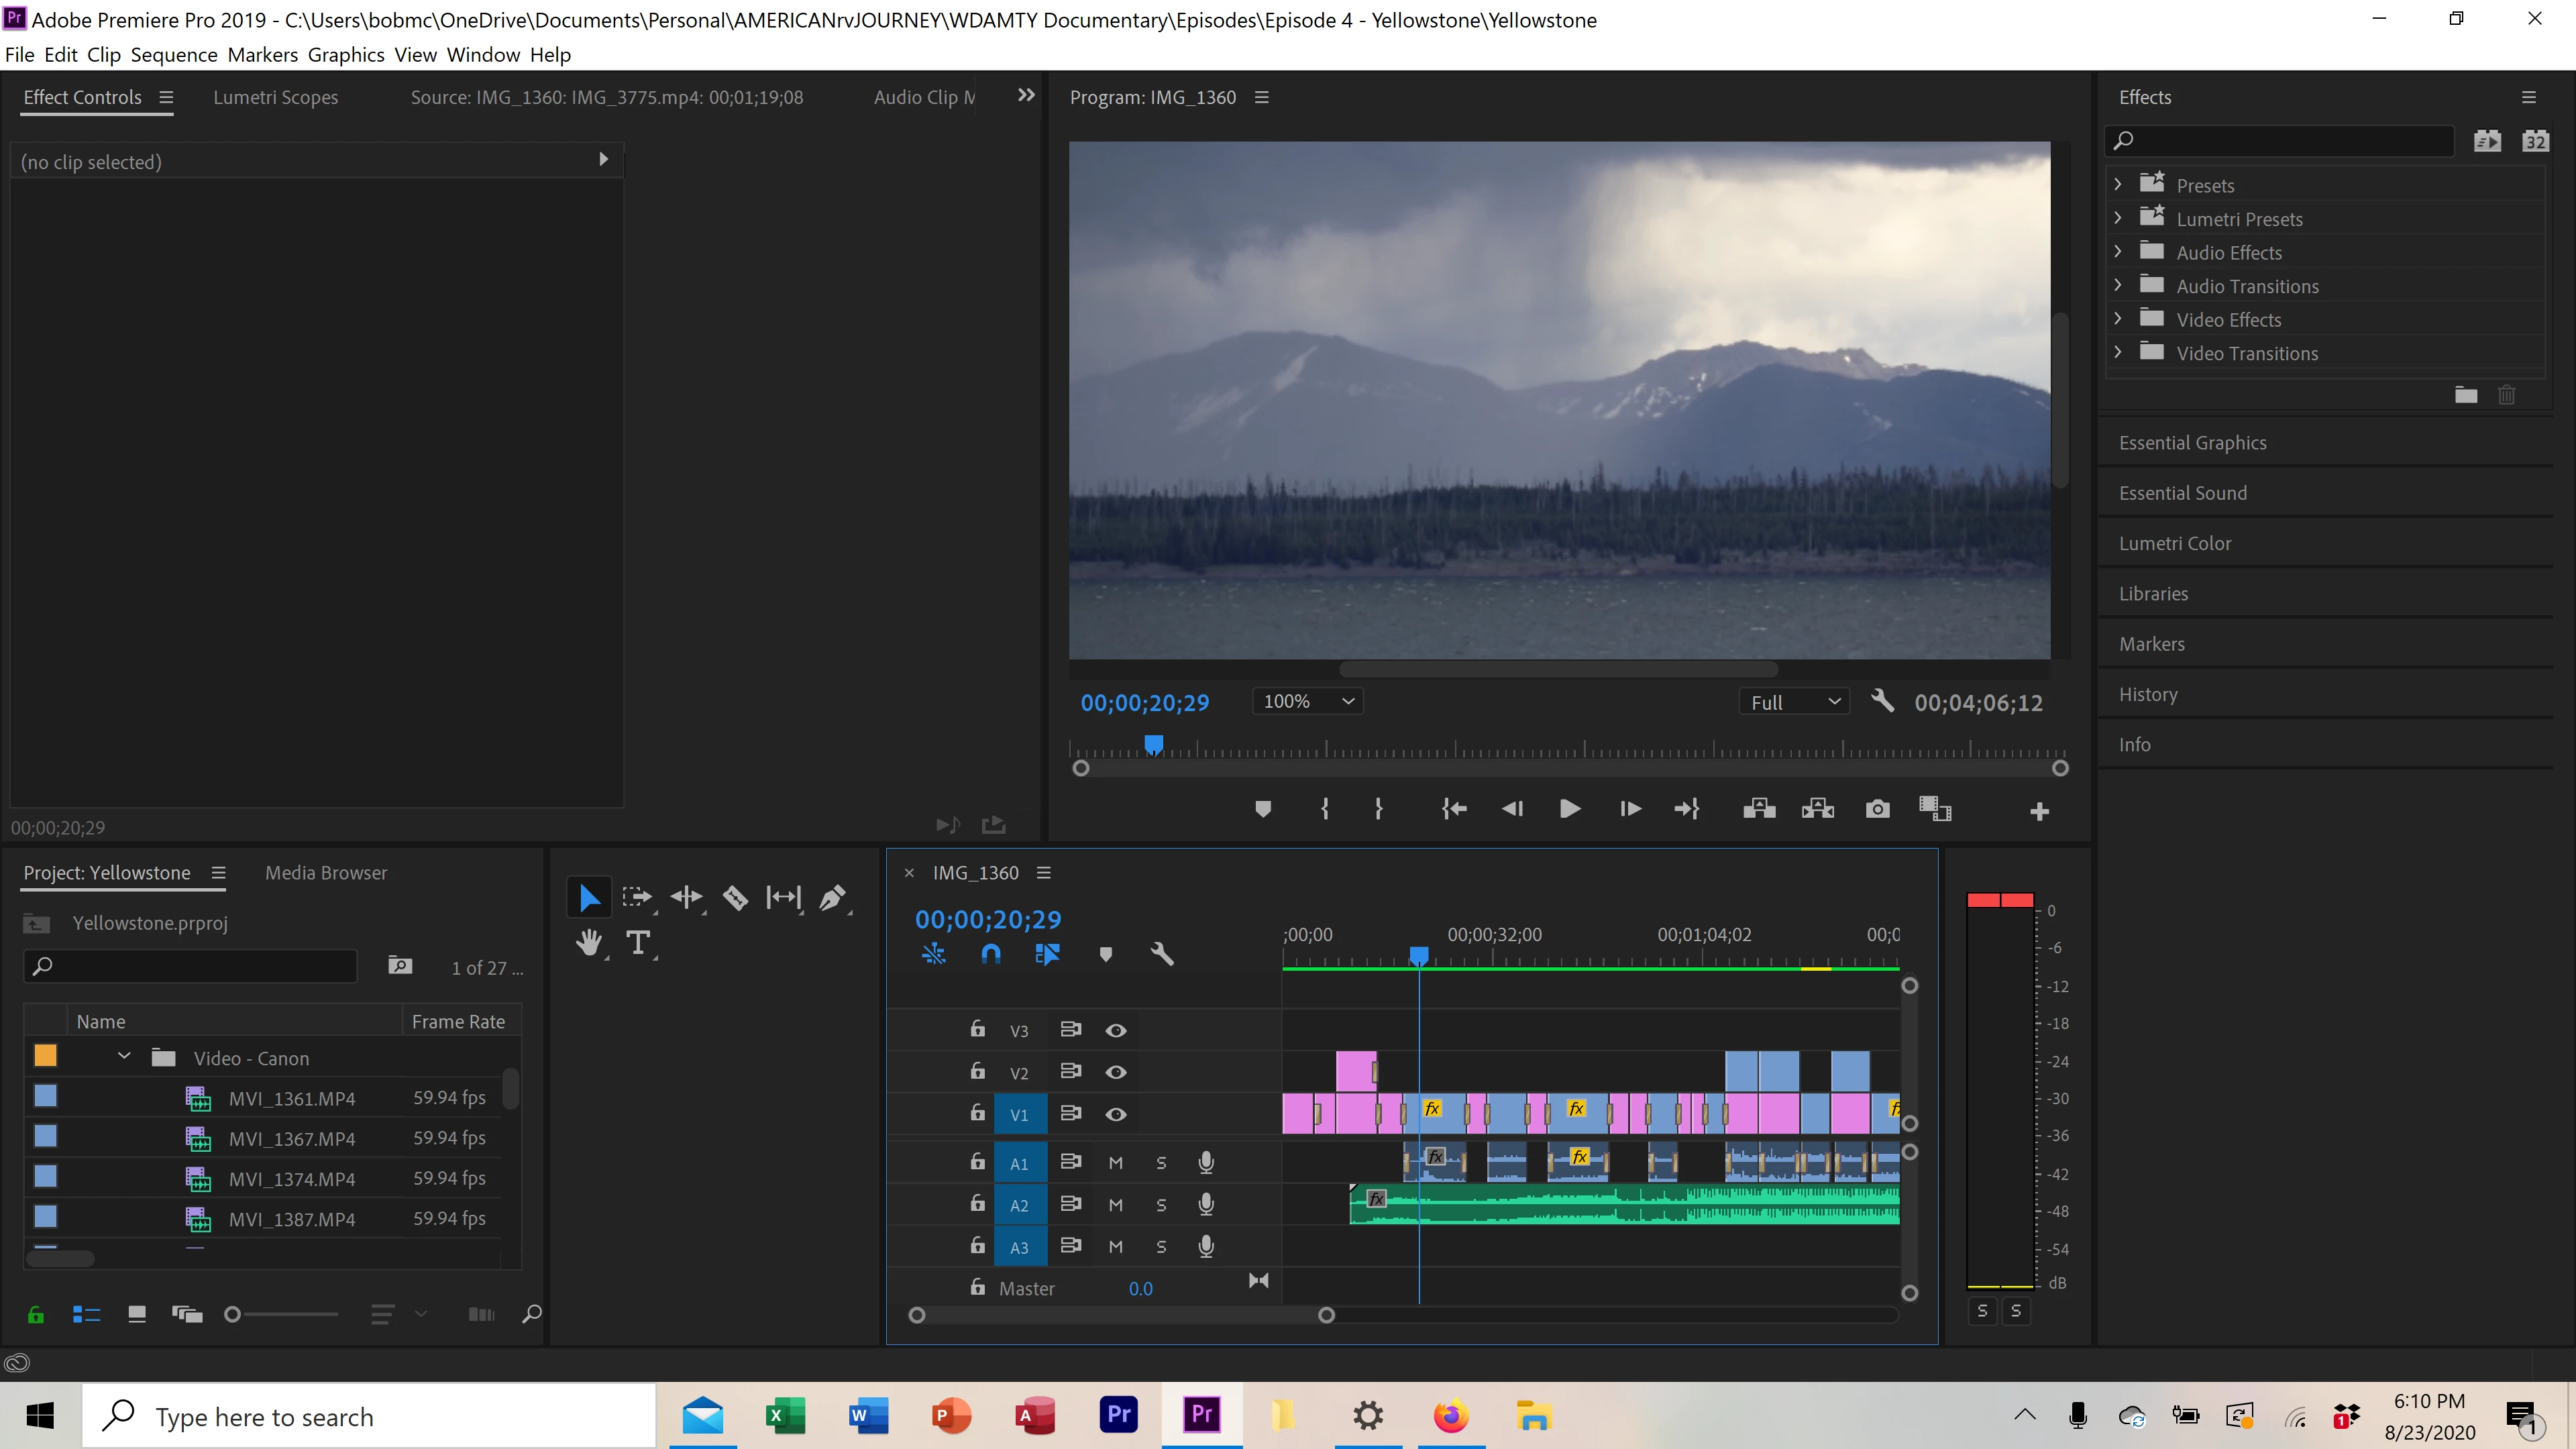The image size is (2576, 1449).
Task: Solo audio track A2
Action: [x=1161, y=1205]
